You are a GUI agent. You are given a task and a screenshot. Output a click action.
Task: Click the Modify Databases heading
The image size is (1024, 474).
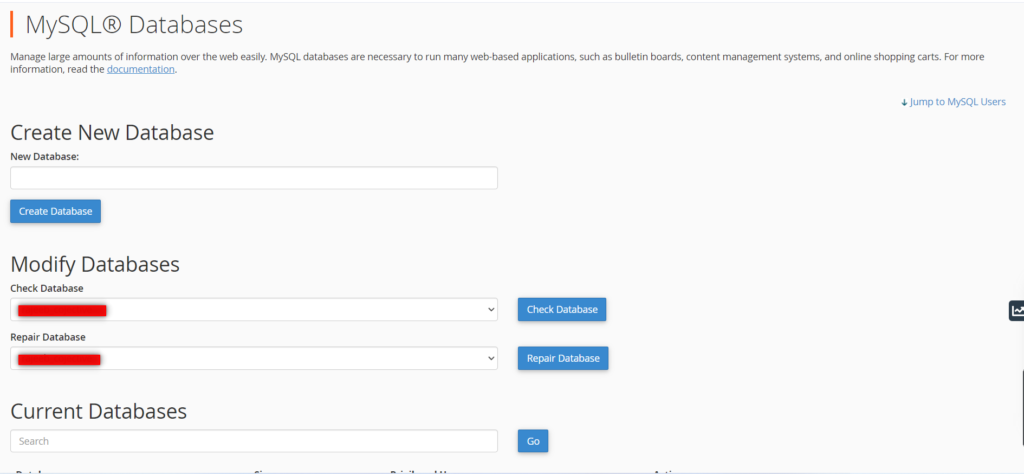(95, 264)
